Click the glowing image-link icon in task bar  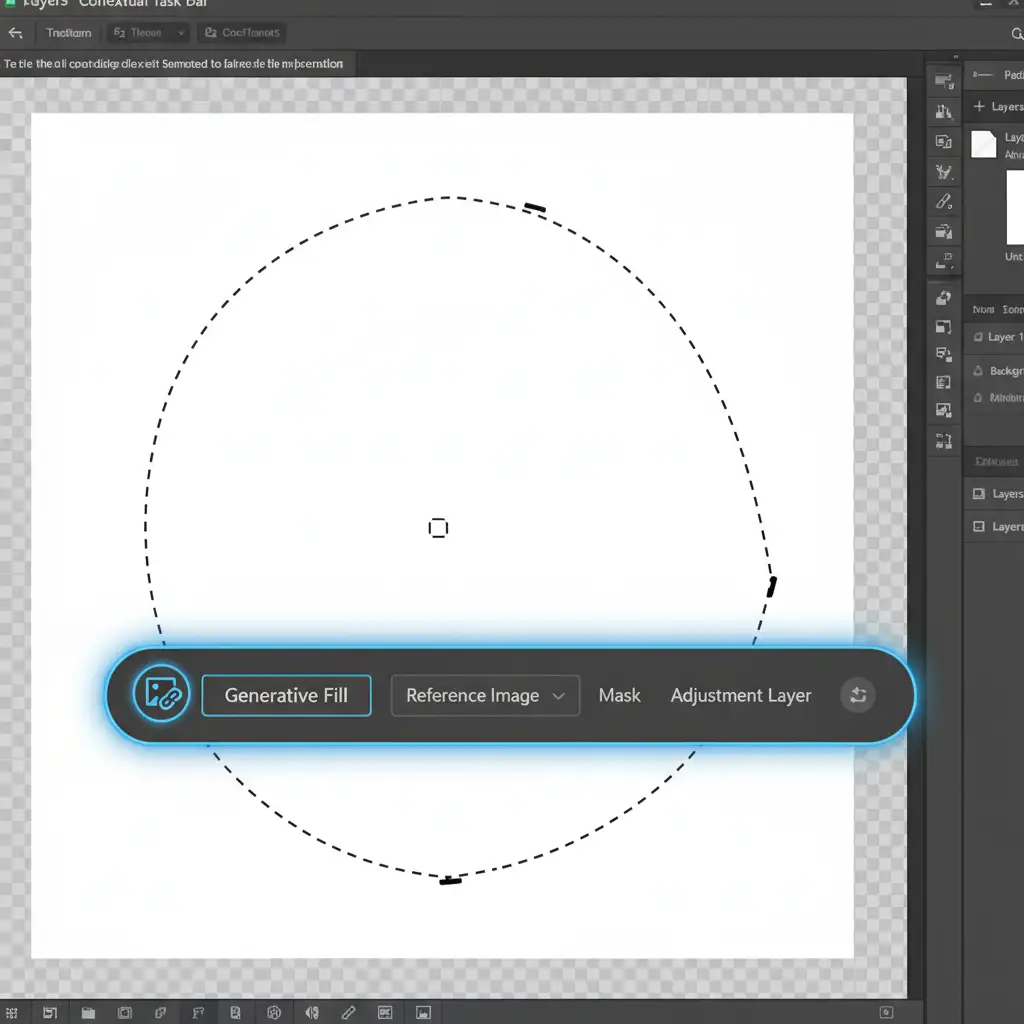[x=160, y=695]
